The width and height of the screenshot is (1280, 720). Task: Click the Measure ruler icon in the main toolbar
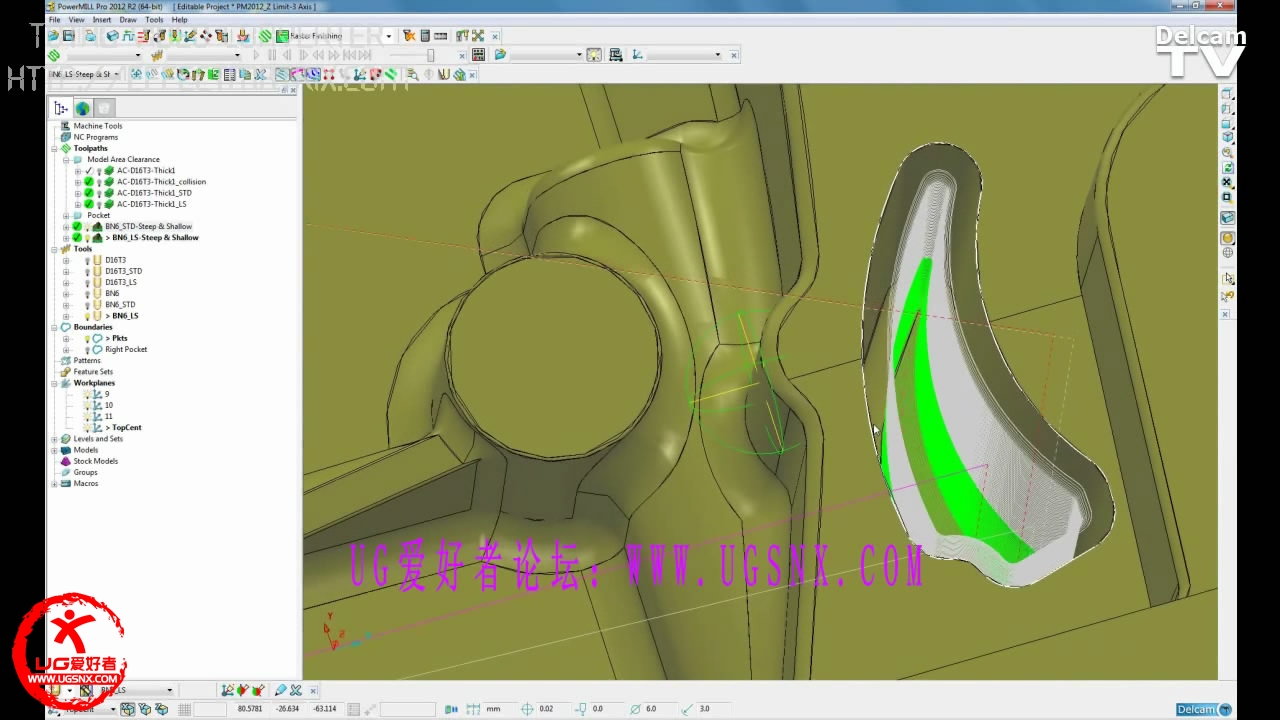point(440,36)
